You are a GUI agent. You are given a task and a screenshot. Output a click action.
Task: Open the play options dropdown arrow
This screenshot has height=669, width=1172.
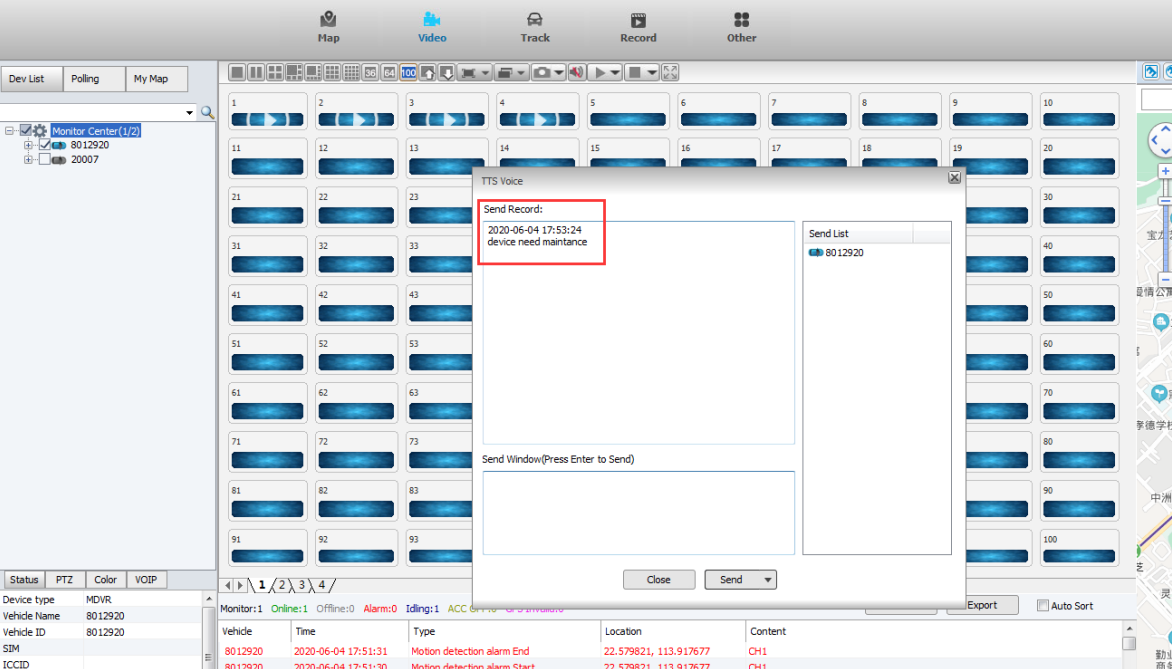pos(615,73)
